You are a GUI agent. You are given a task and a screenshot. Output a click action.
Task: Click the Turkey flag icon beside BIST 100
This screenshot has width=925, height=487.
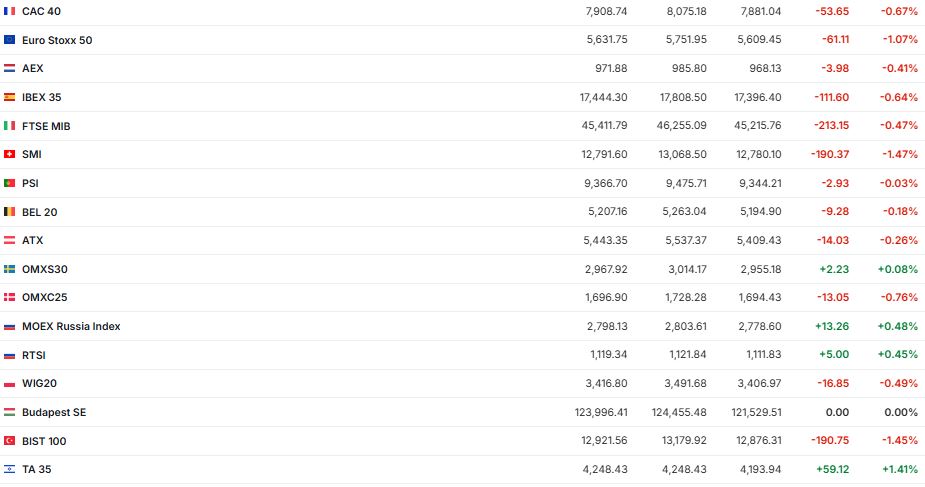[10, 441]
